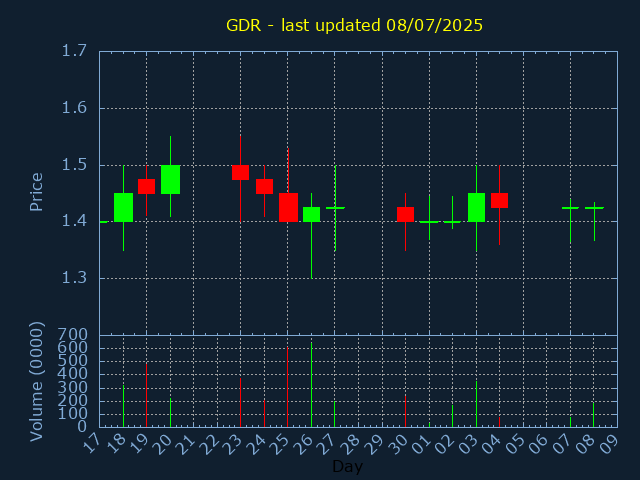
Task: Click the short green volume bar for day 07
Action: [x=570, y=422]
